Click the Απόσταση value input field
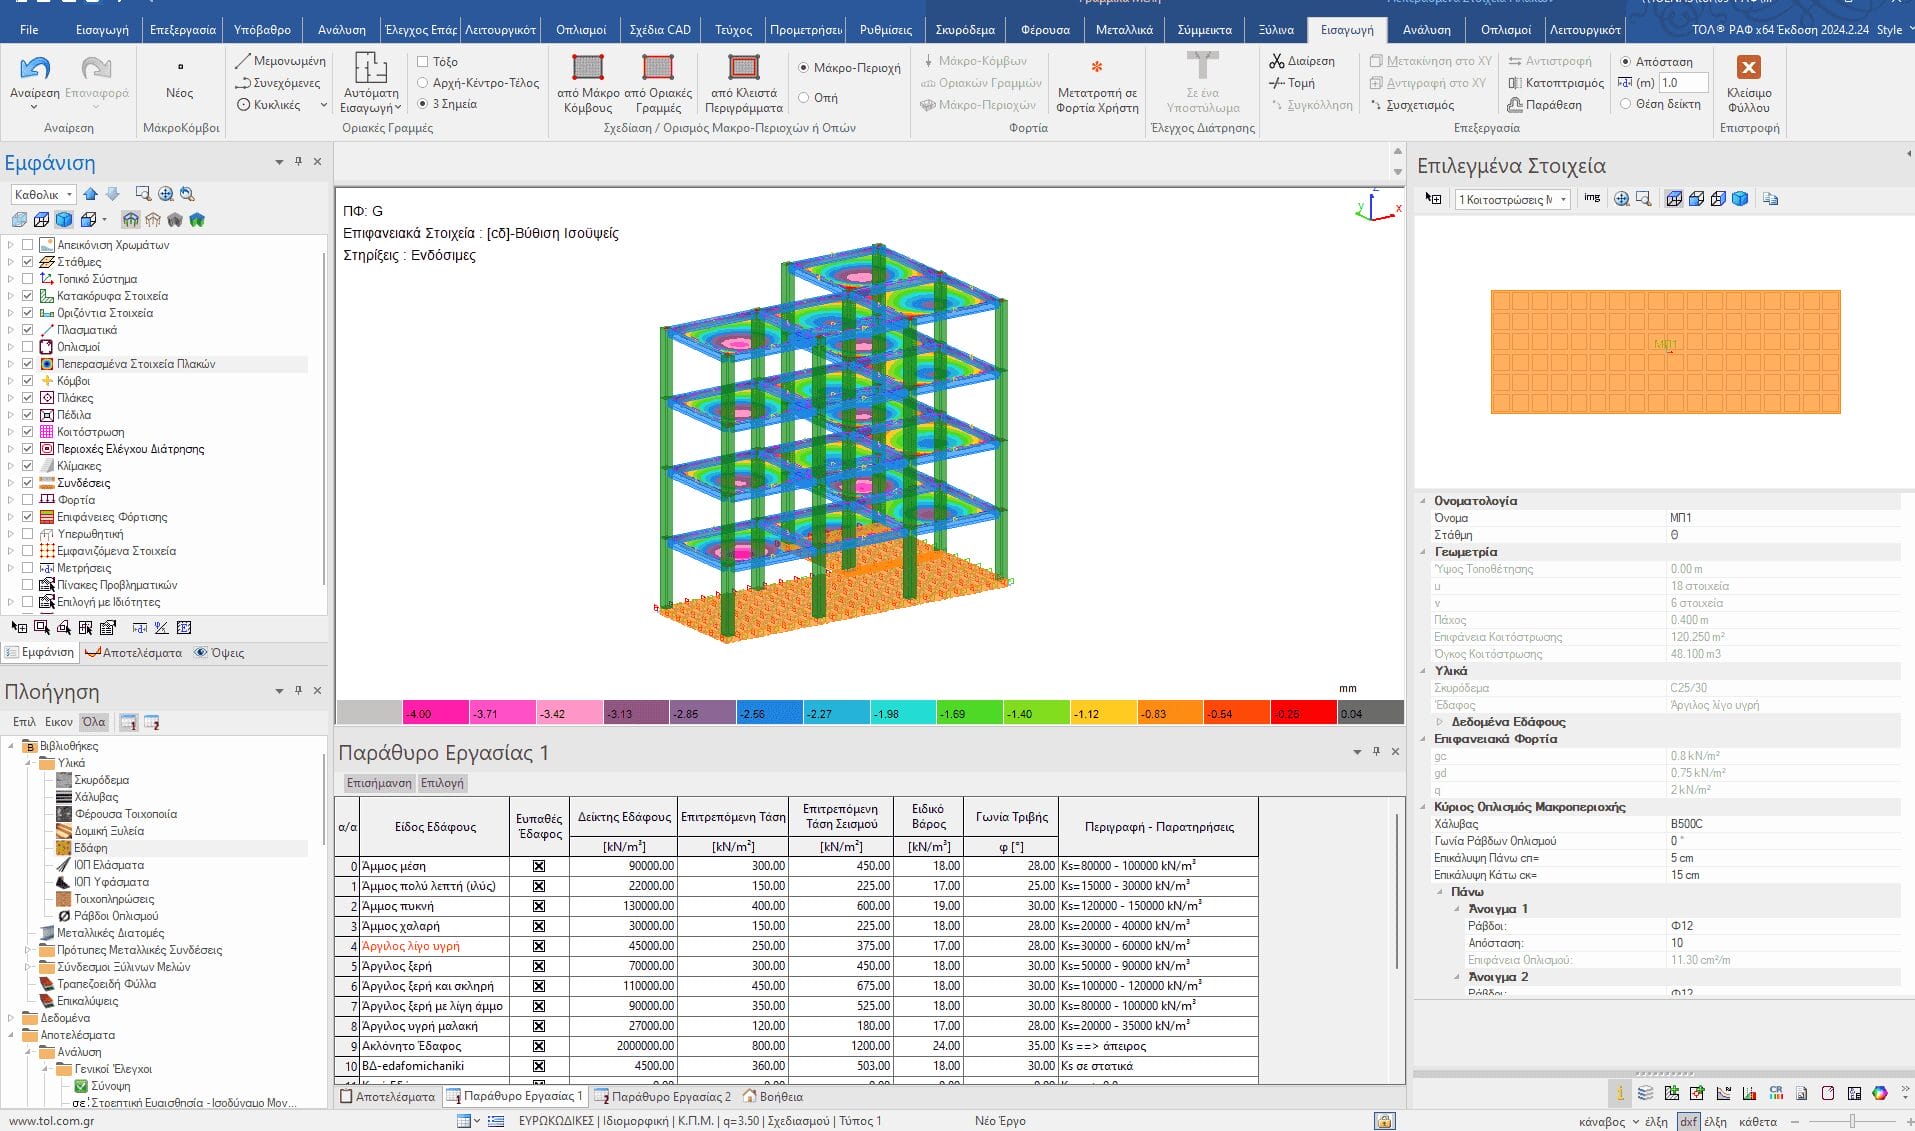This screenshot has width=1915, height=1131. (x=1682, y=83)
